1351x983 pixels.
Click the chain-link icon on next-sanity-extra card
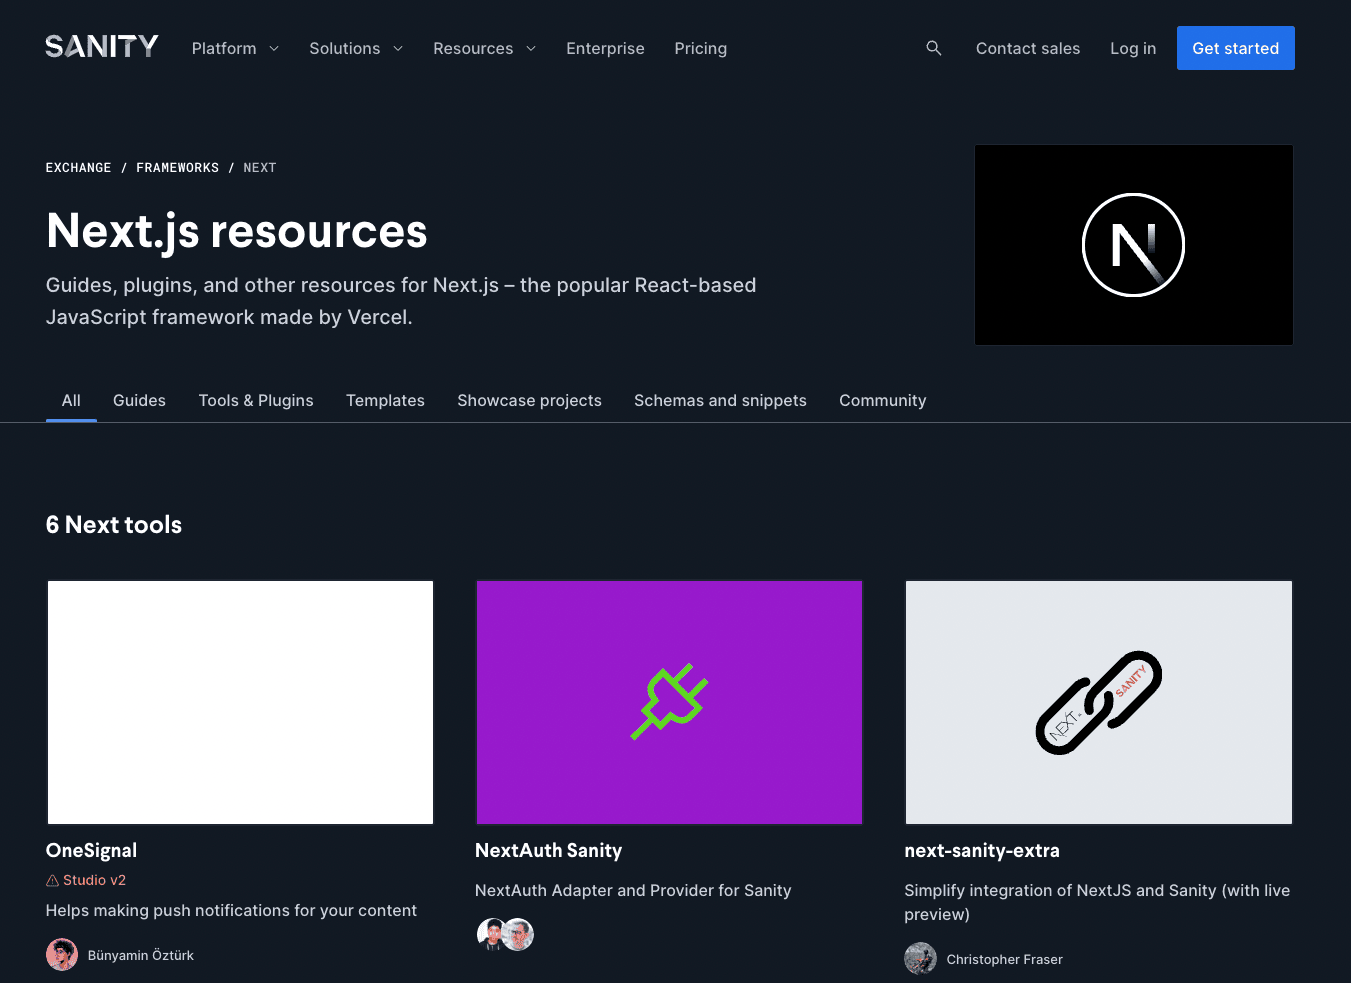click(1098, 702)
